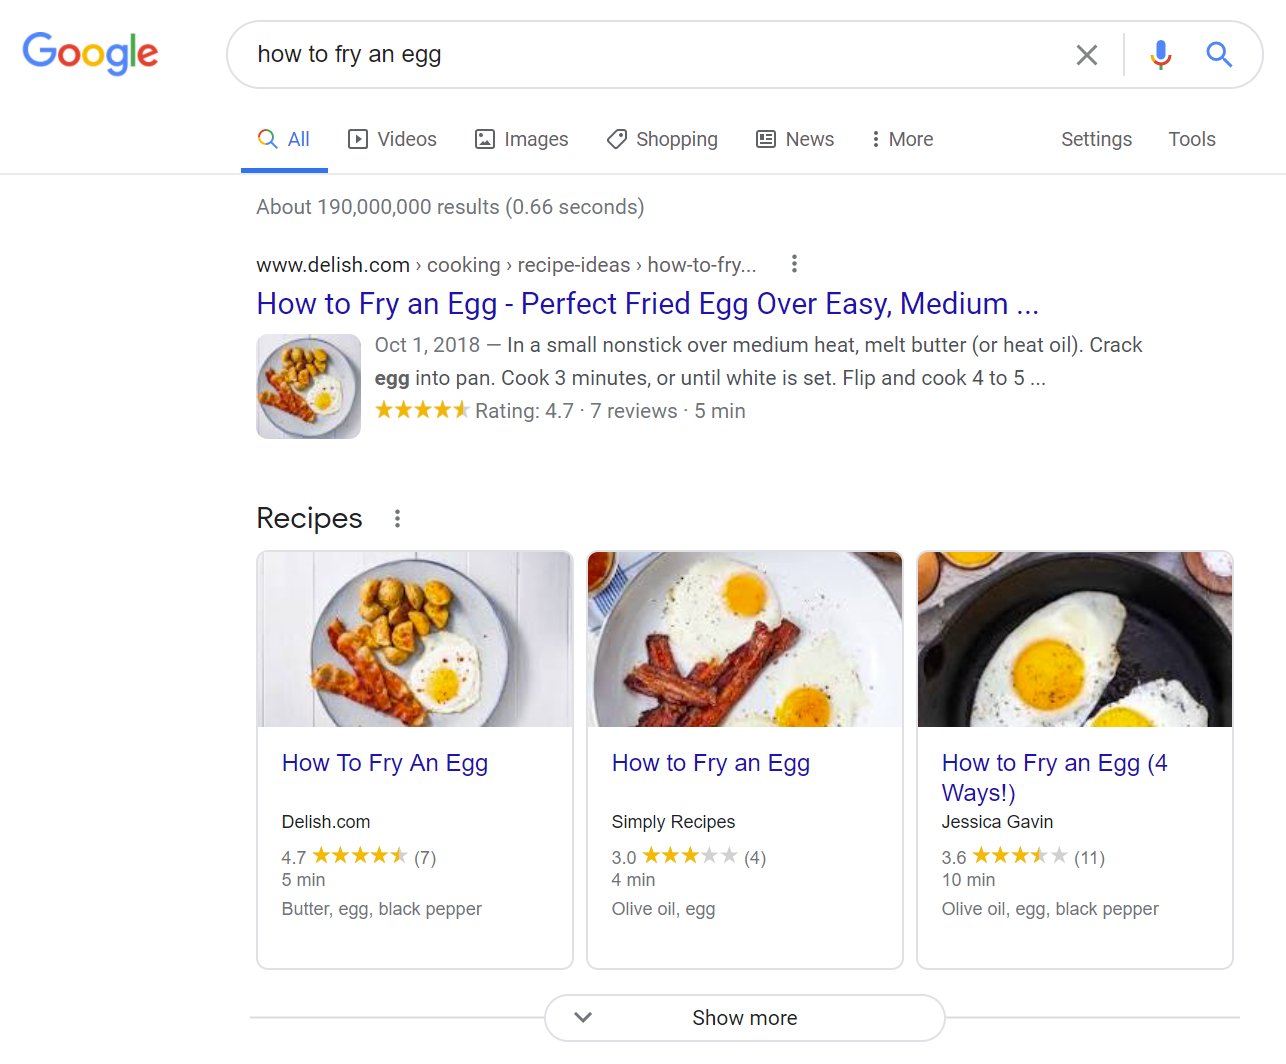Click inside the search query field
Screen dimensions: 1286x1064
coord(650,55)
